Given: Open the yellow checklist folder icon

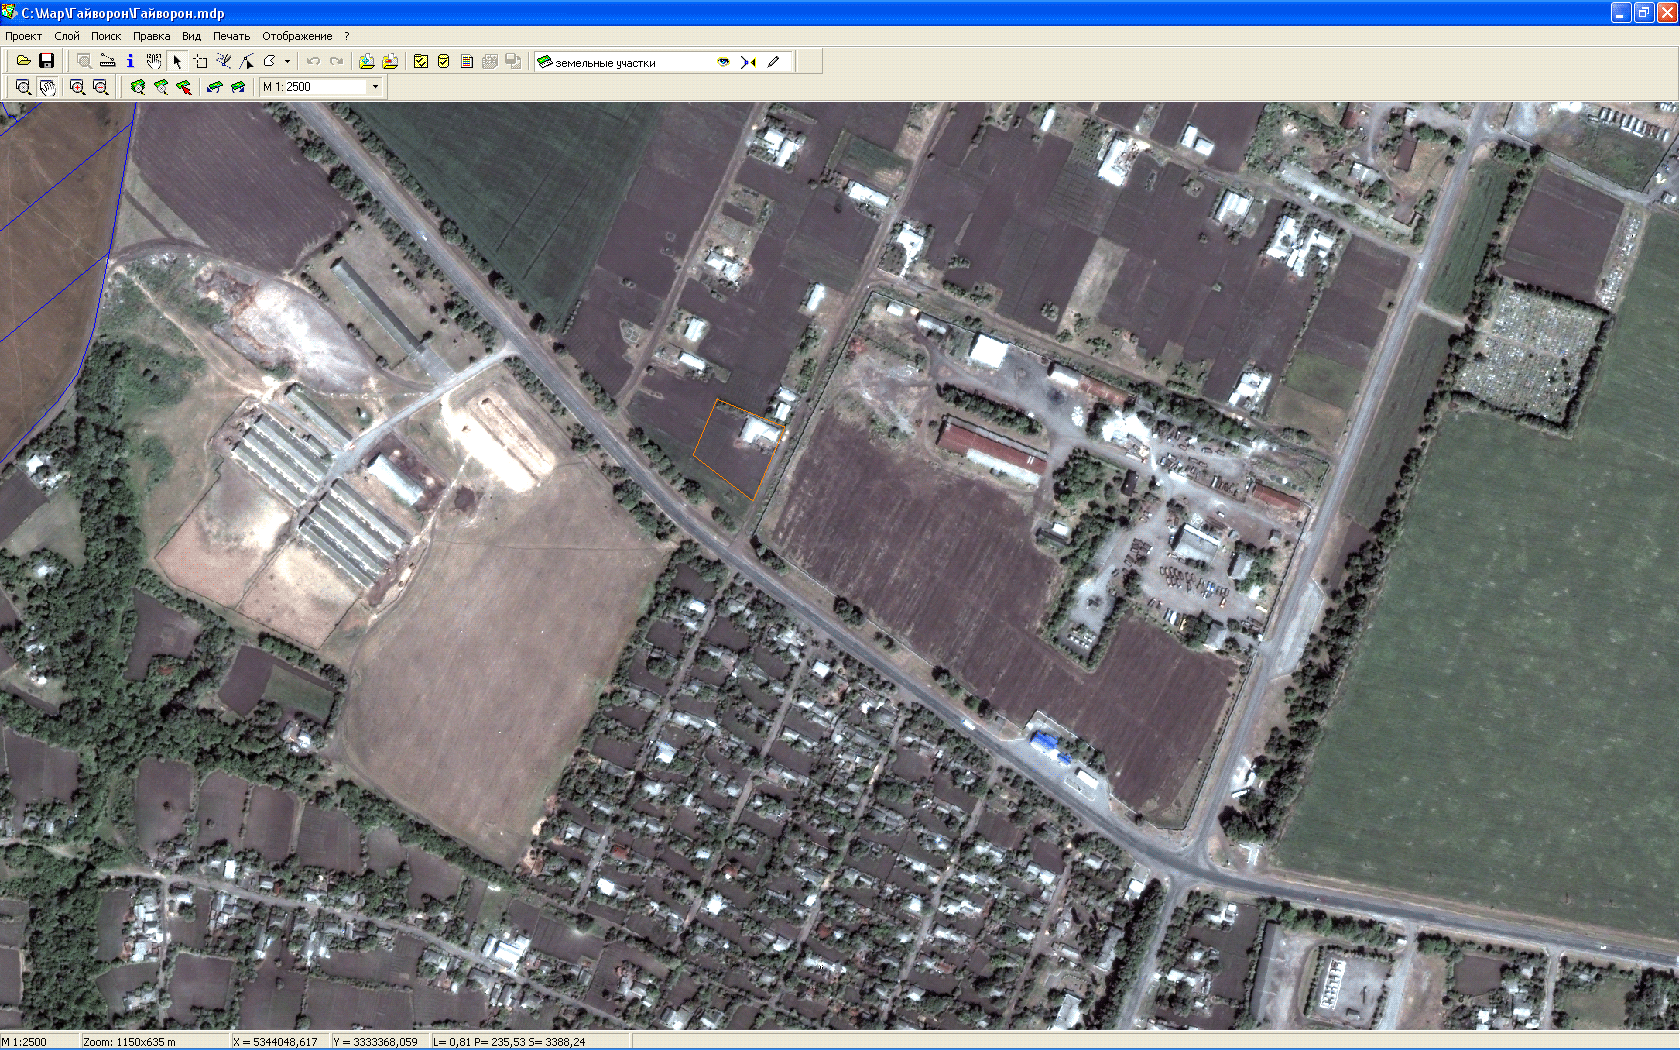Looking at the screenshot, I should click(421, 61).
